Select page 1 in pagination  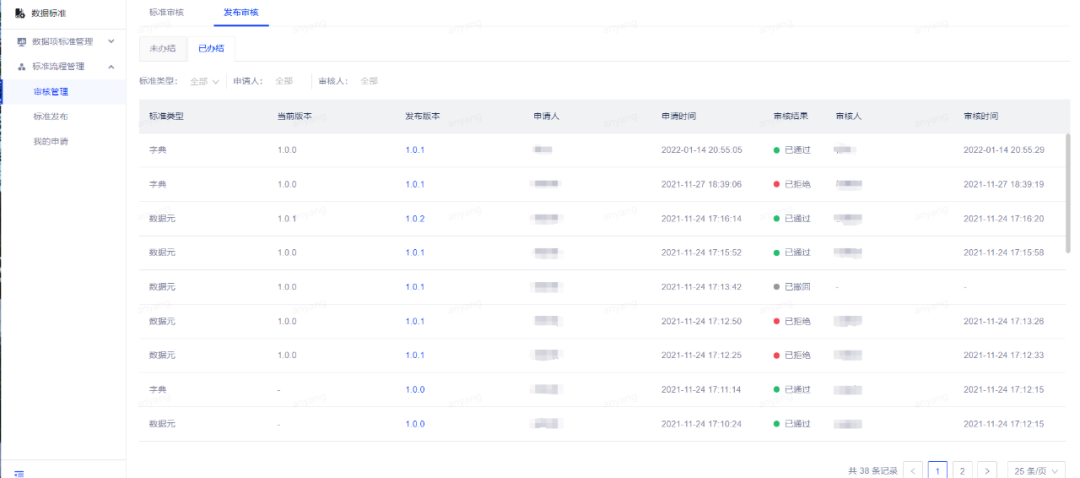(x=937, y=471)
